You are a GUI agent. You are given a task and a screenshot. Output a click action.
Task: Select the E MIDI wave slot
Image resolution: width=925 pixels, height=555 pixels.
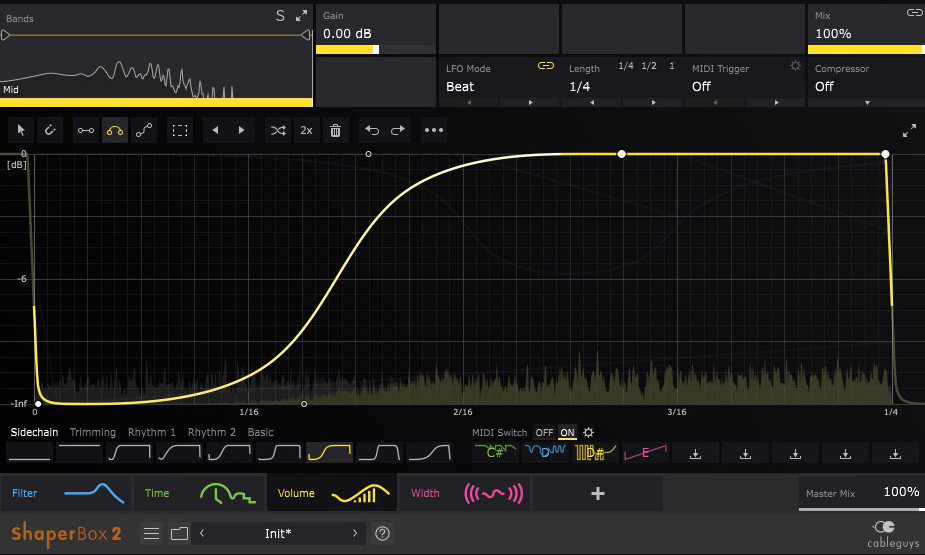coord(645,452)
